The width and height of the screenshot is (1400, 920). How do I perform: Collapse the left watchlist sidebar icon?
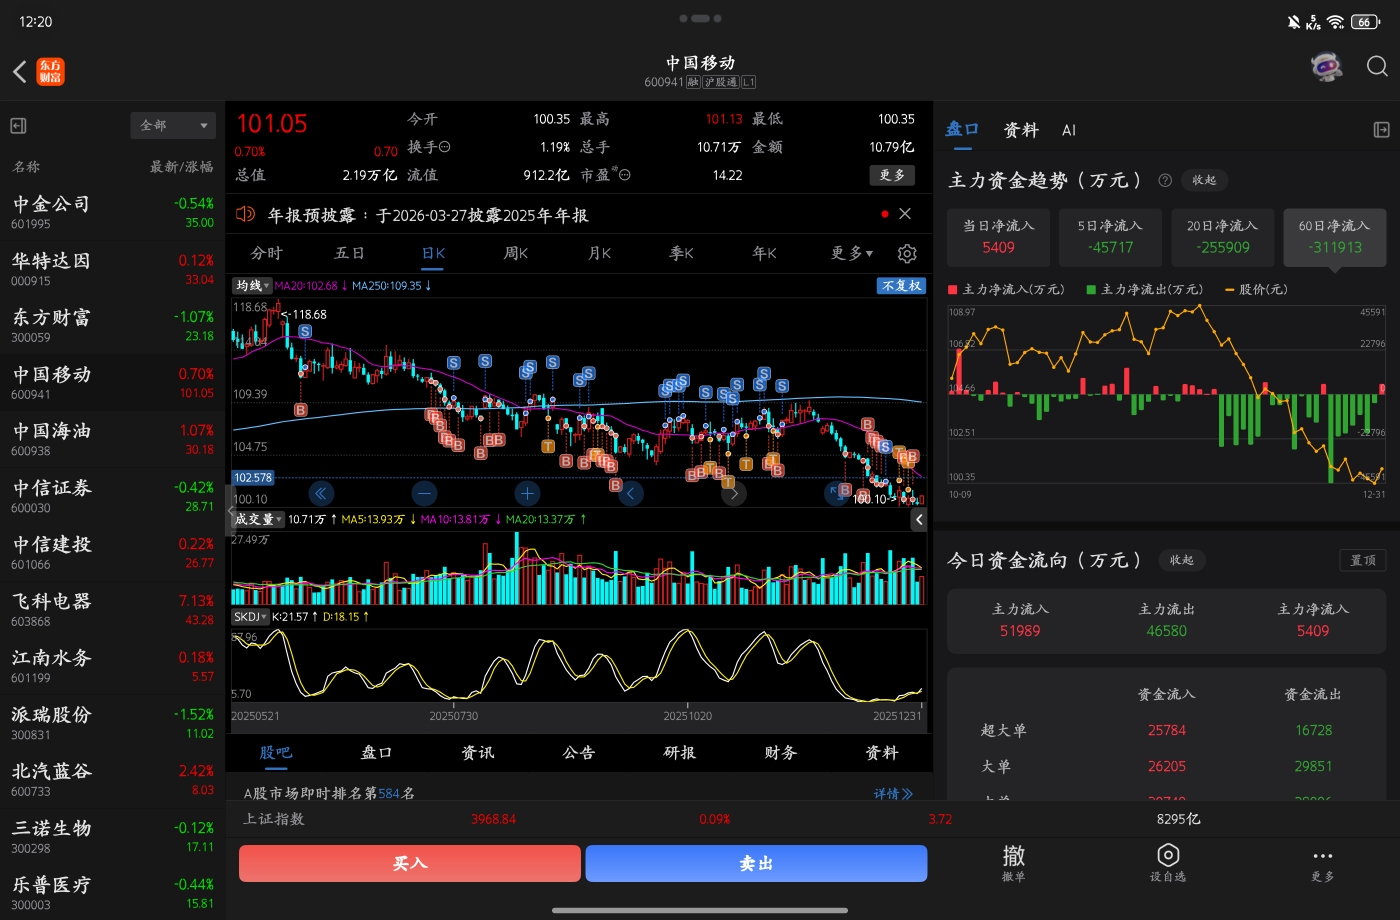click(18, 126)
